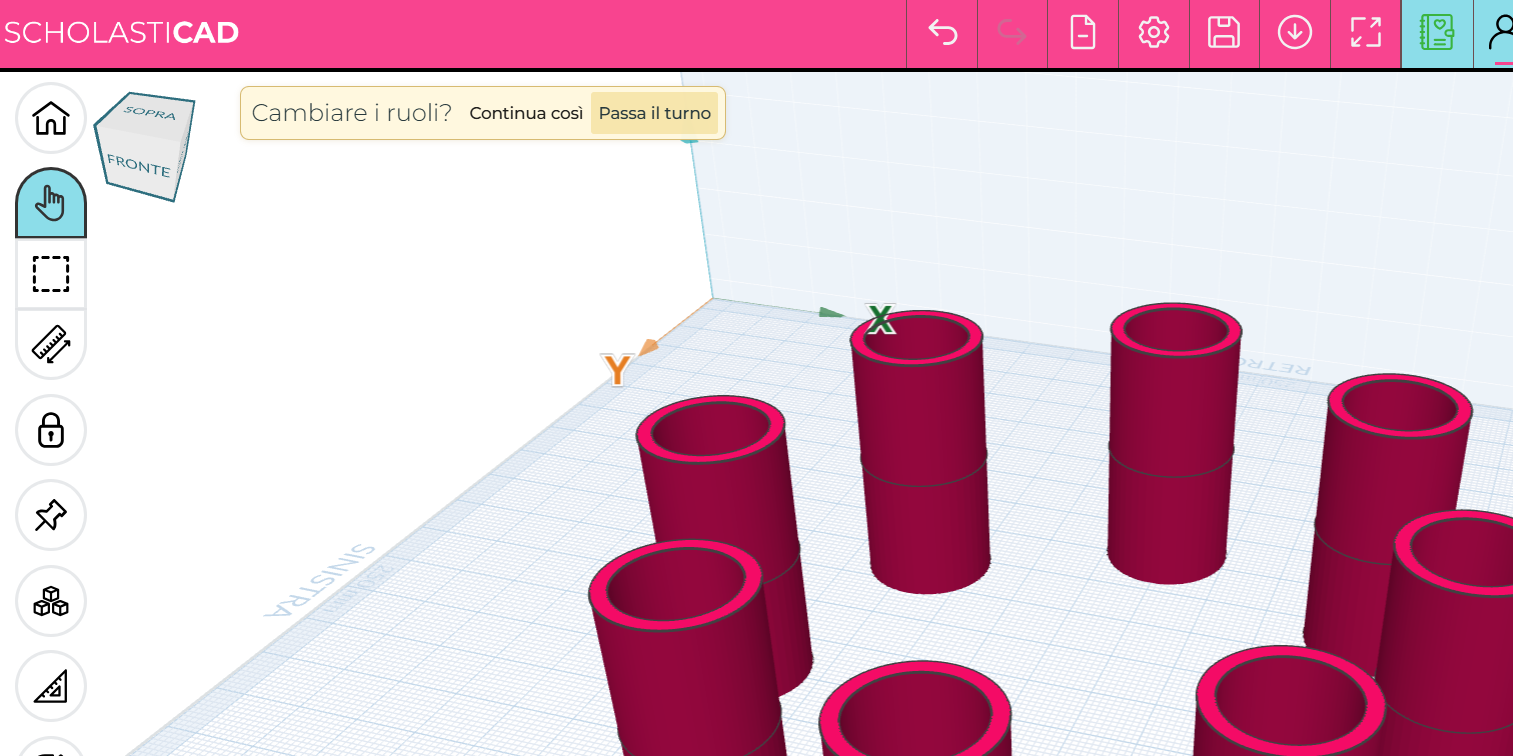Open the grouped cubes tool
This screenshot has height=756, width=1513.
(x=51, y=601)
